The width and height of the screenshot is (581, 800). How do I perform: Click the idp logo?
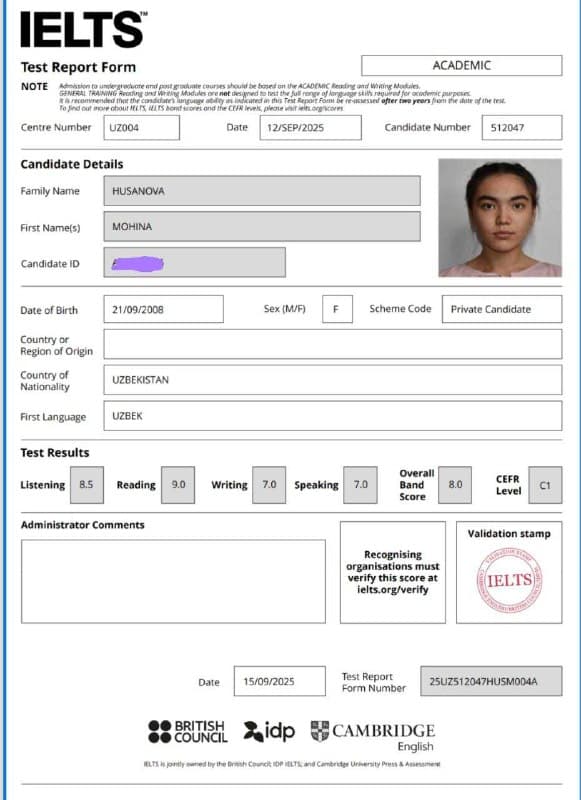click(269, 731)
